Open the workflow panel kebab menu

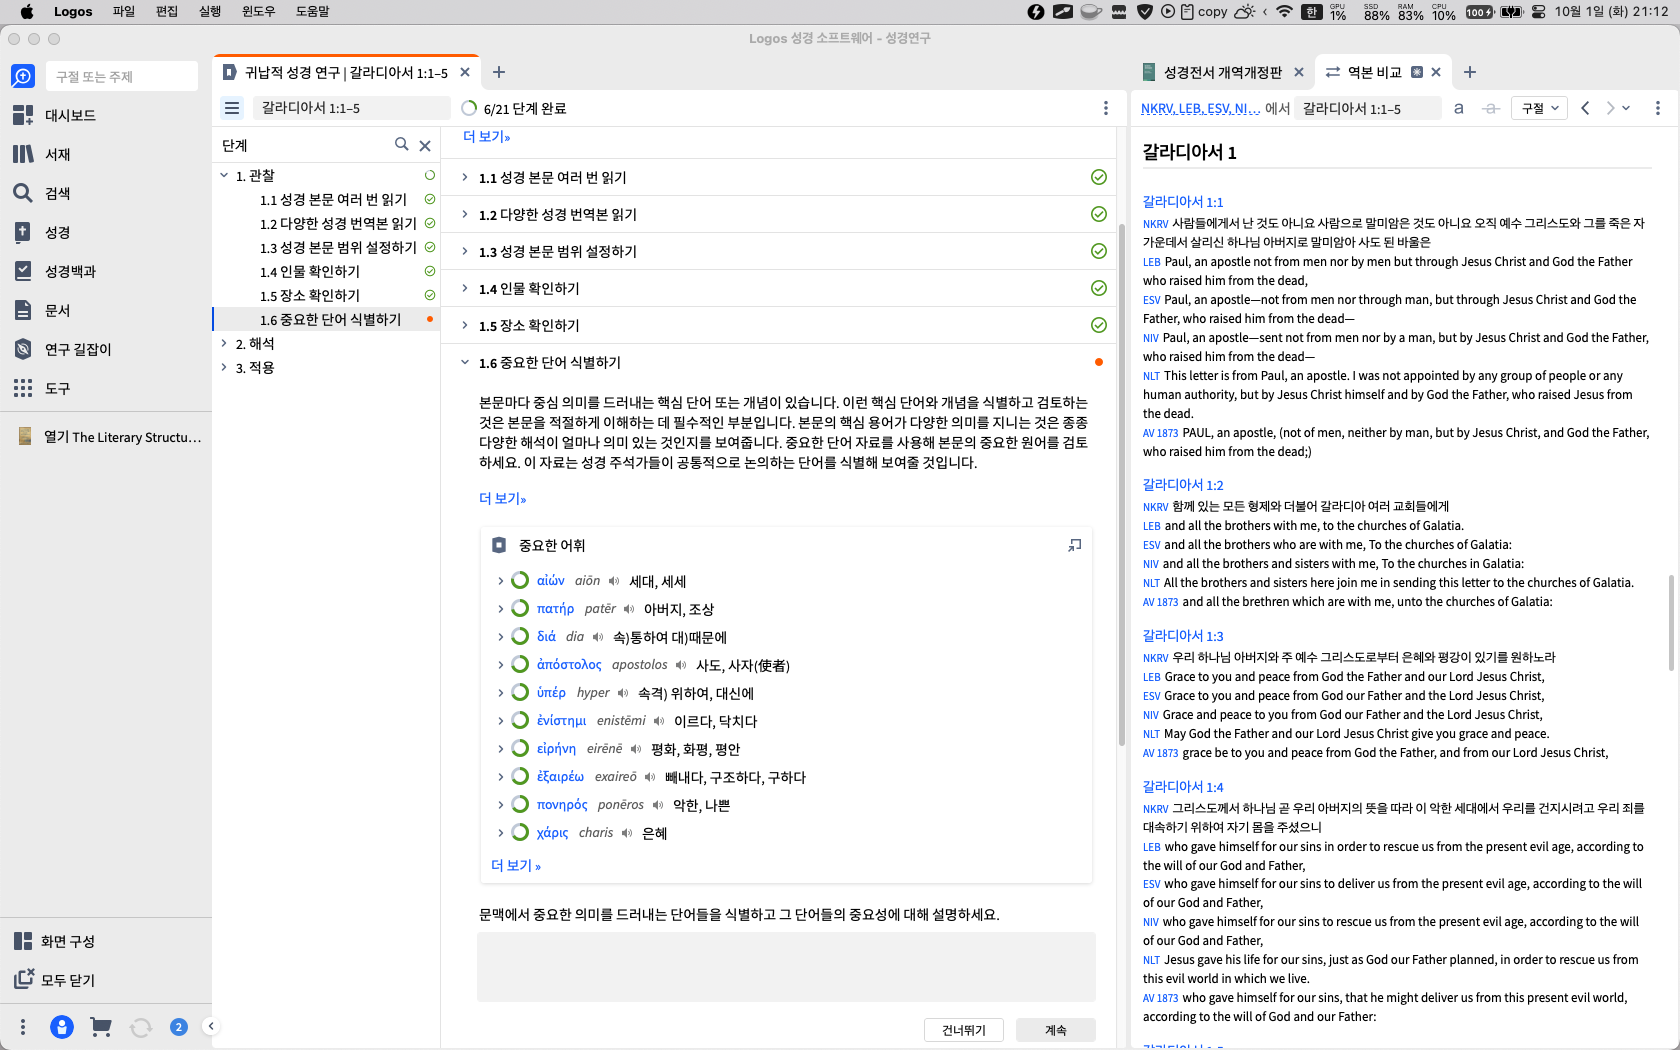(x=1105, y=108)
